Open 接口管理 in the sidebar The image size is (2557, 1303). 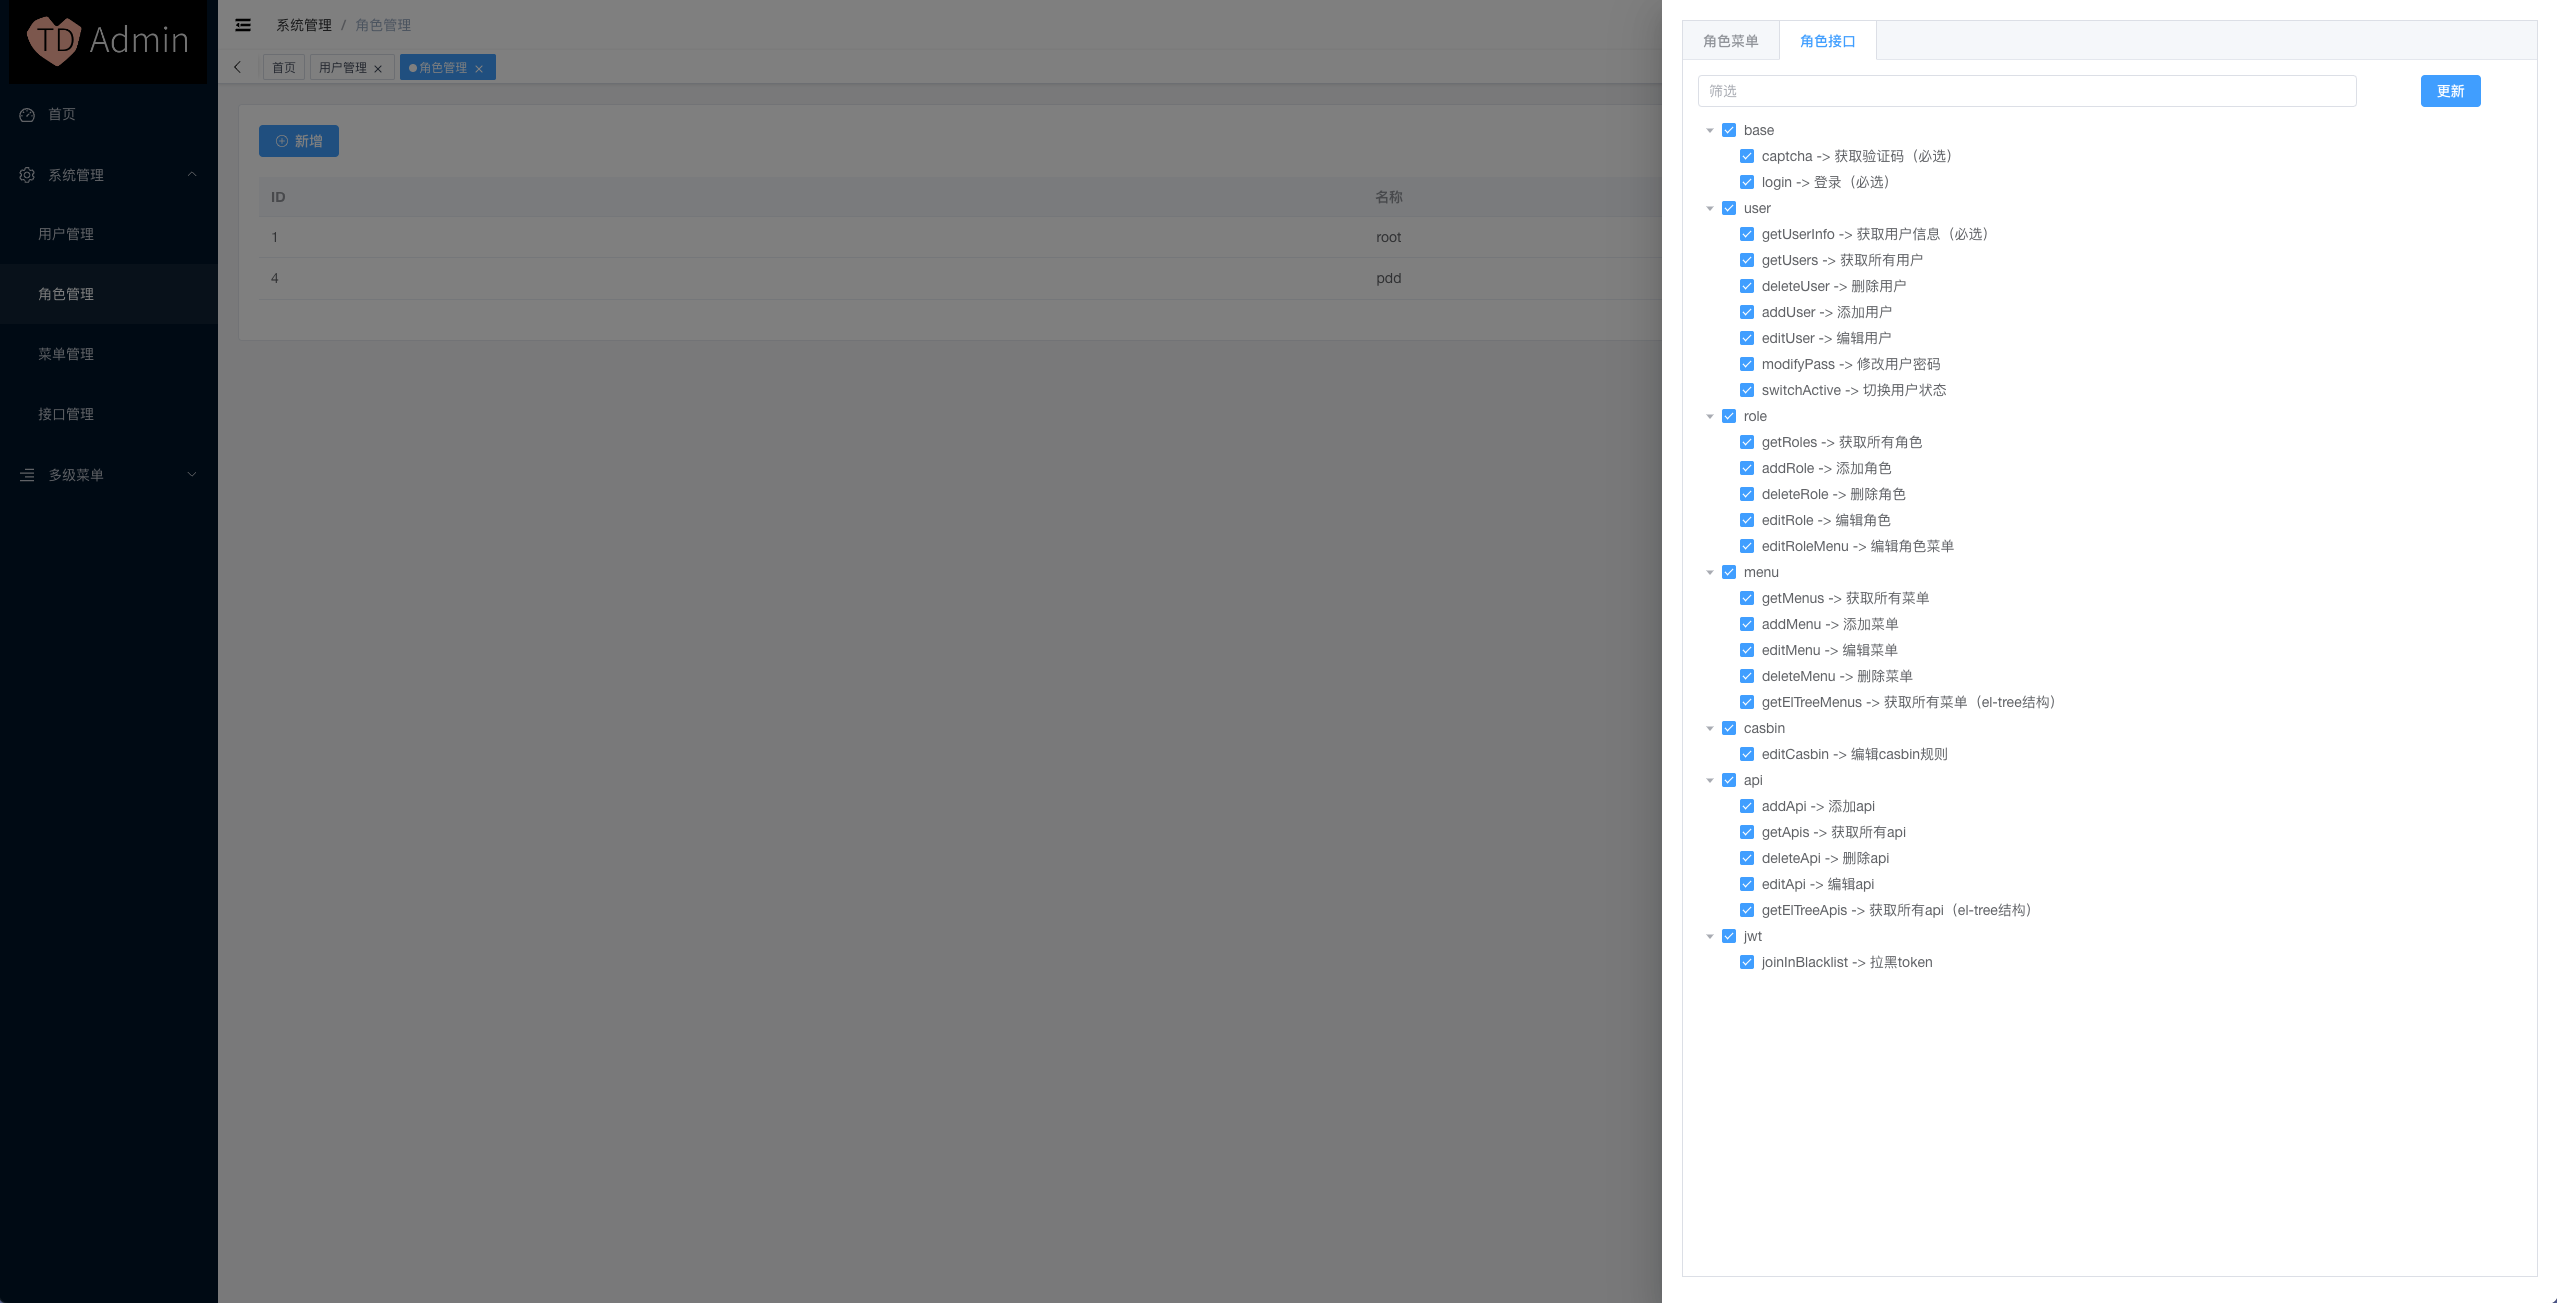click(66, 414)
